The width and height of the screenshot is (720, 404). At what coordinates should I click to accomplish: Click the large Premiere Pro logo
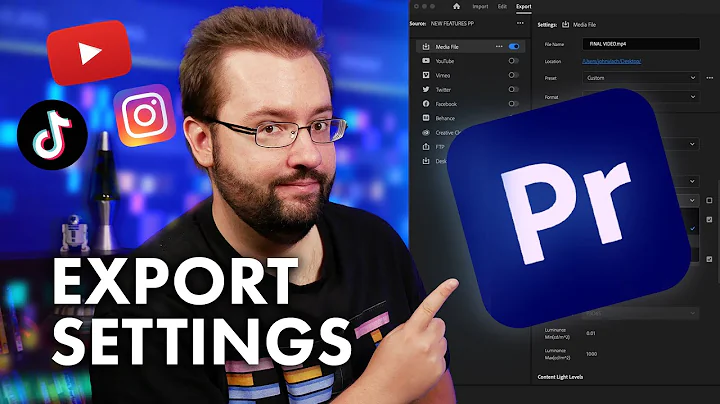point(569,208)
